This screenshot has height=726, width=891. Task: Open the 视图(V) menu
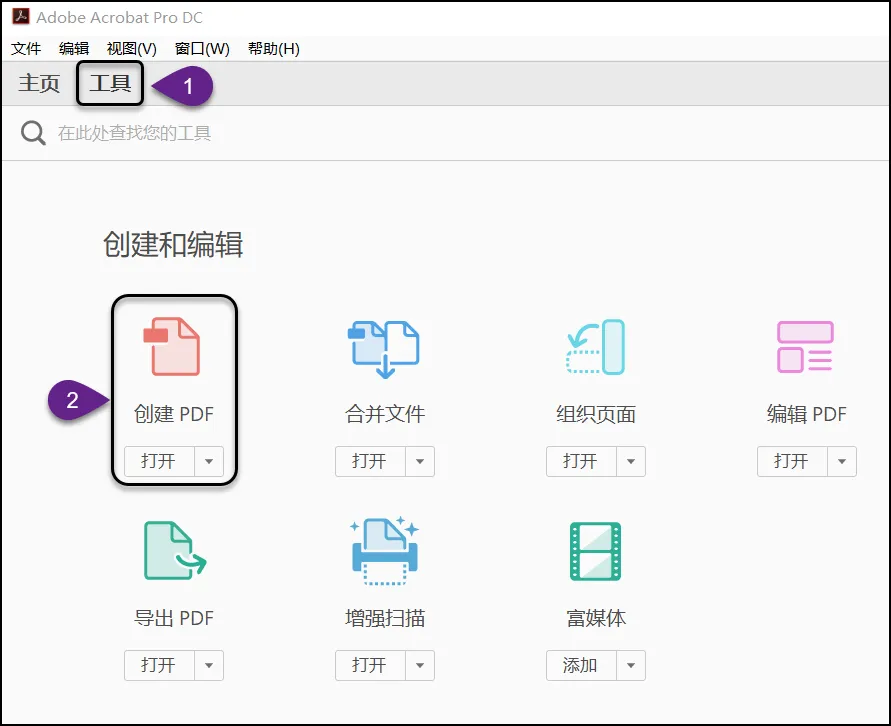click(x=132, y=49)
